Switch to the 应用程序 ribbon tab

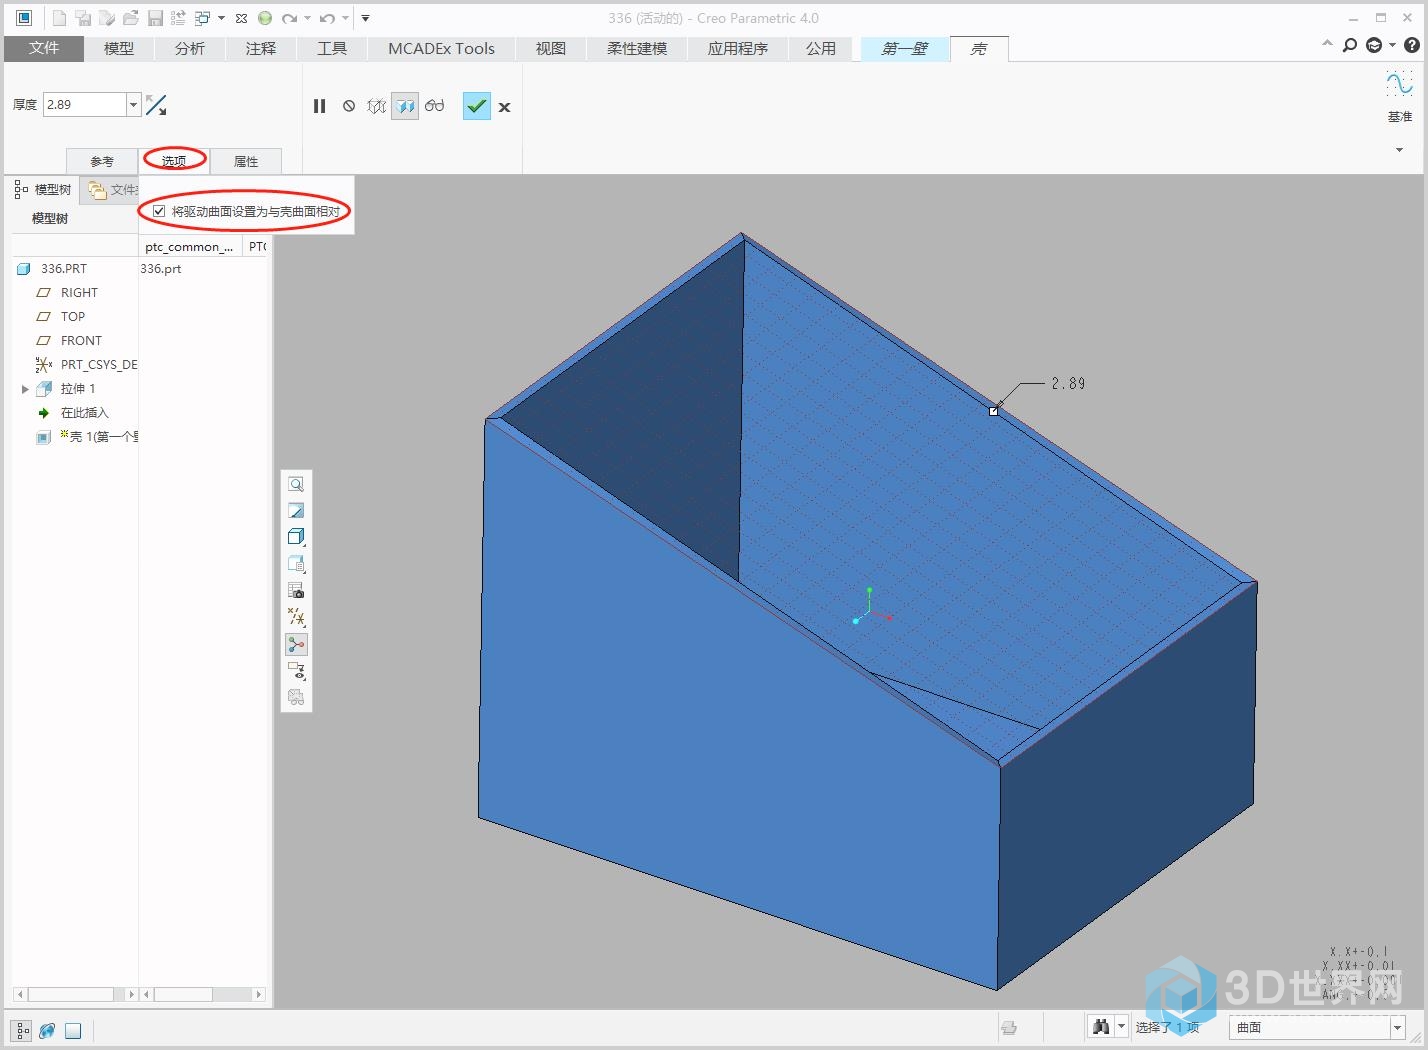click(738, 48)
